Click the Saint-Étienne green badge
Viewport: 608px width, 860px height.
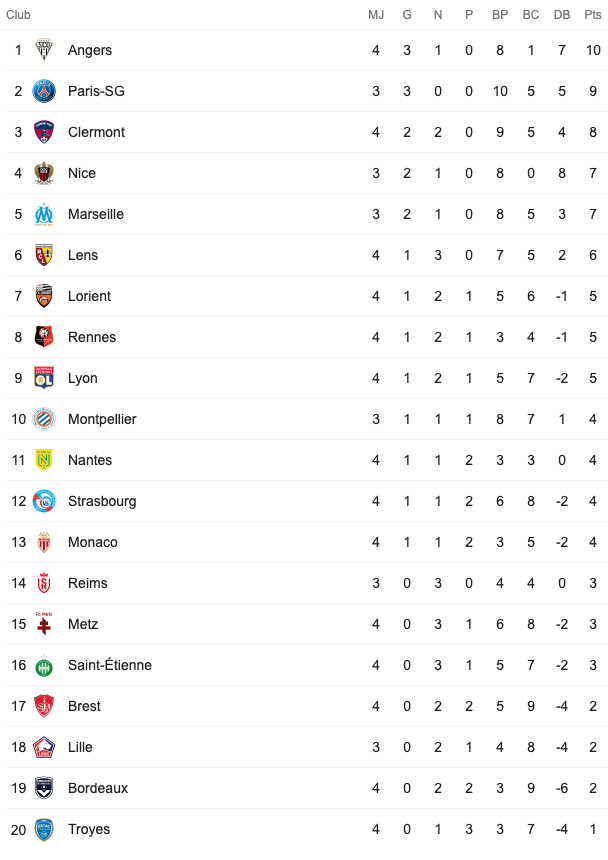click(x=44, y=666)
